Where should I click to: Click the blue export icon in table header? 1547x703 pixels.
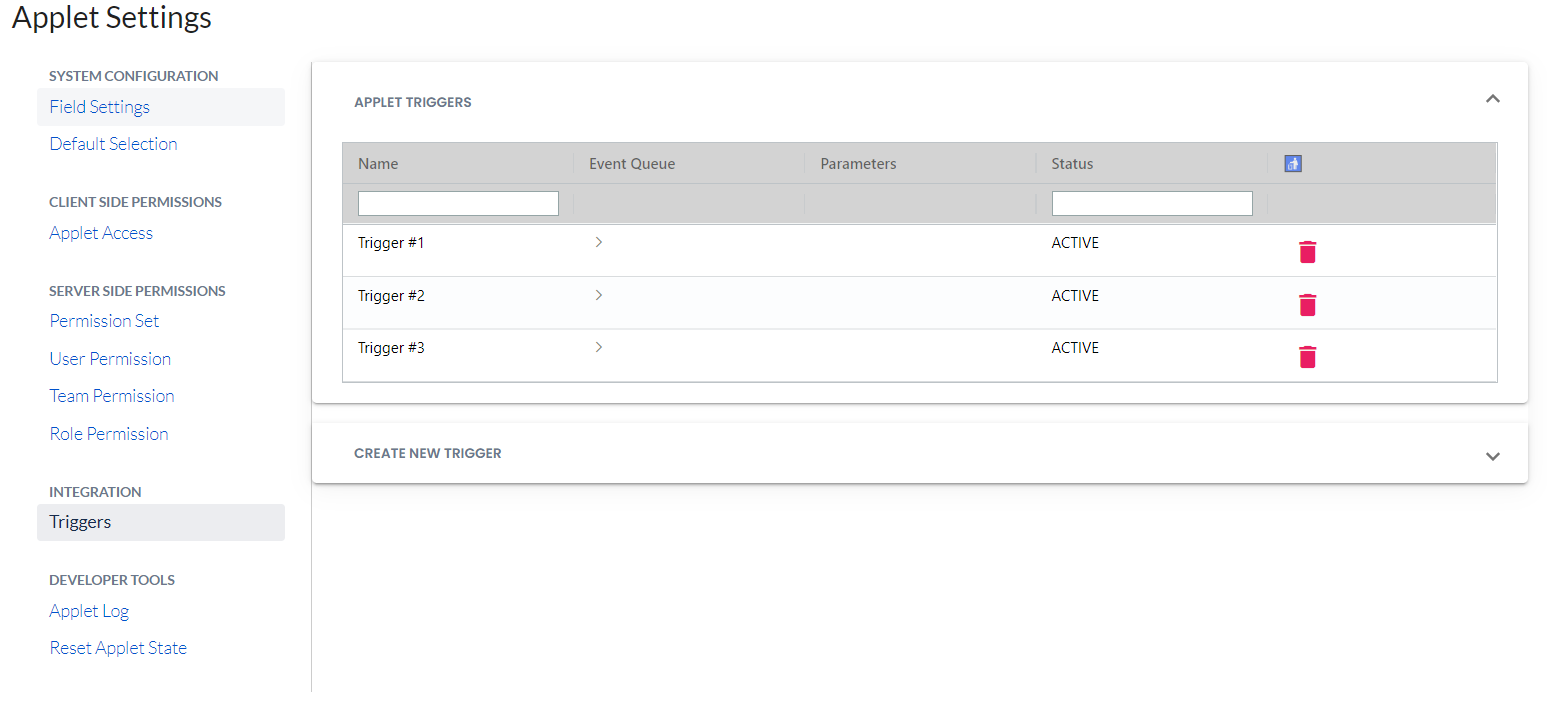click(x=1292, y=164)
